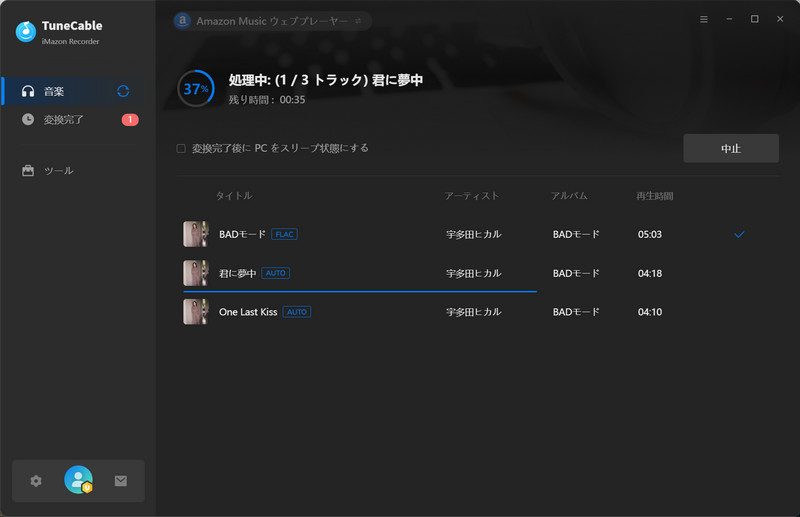Click the clock icon beside 変換完了
Screen dimensions: 800x517
(x=28, y=119)
